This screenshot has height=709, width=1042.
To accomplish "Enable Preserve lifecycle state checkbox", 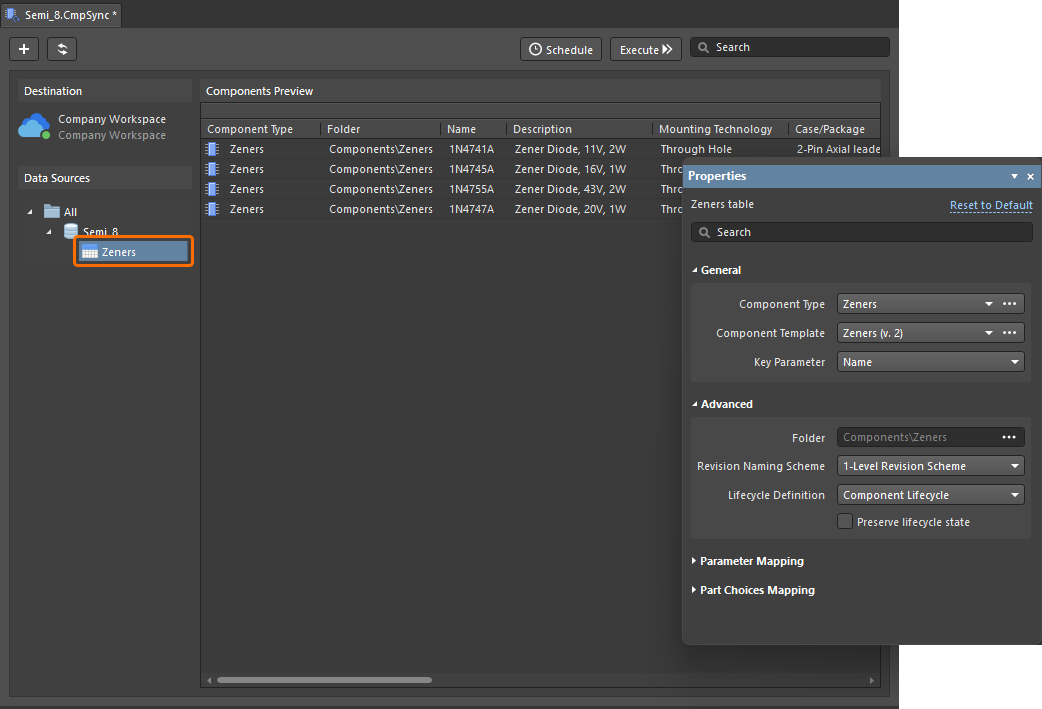I will (845, 522).
